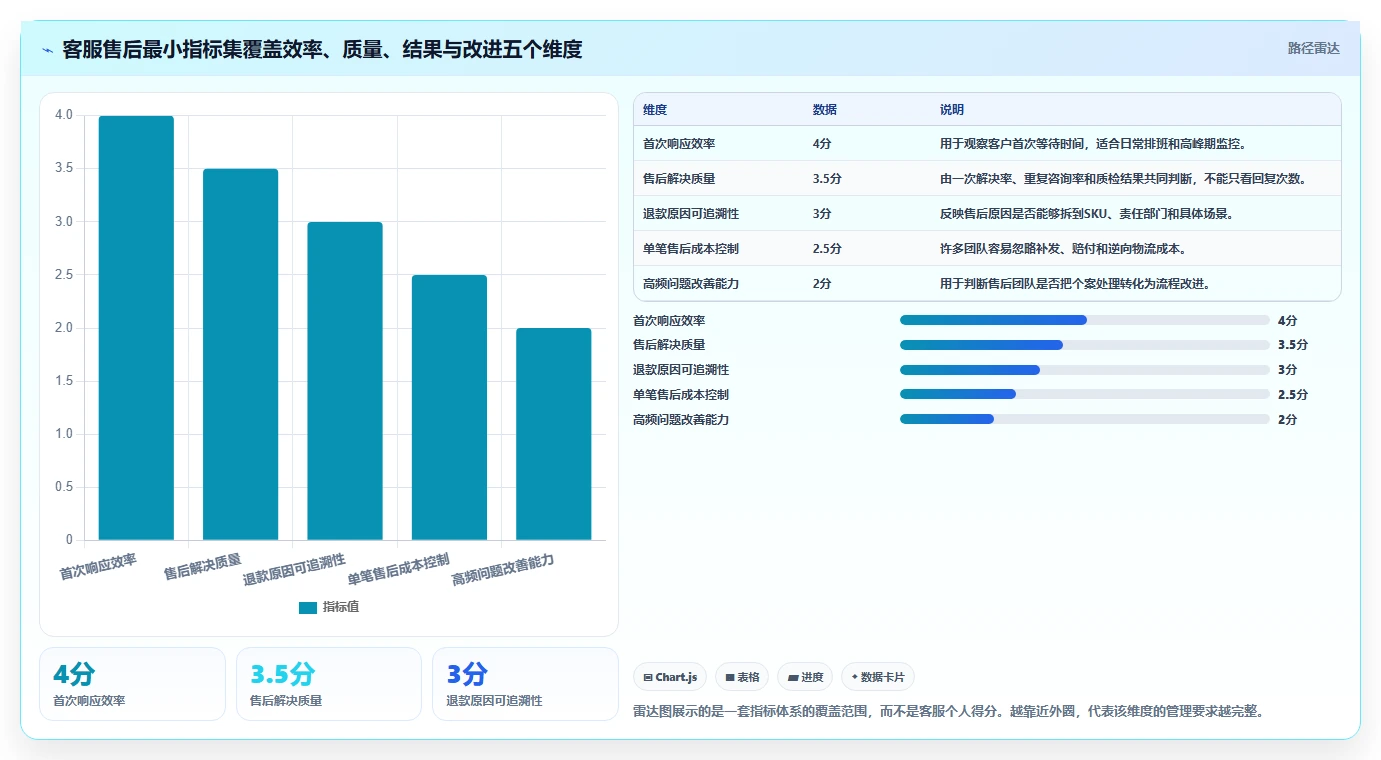Click the 首次响应效率 progress bar
The image size is (1381, 760).
[x=1085, y=320]
